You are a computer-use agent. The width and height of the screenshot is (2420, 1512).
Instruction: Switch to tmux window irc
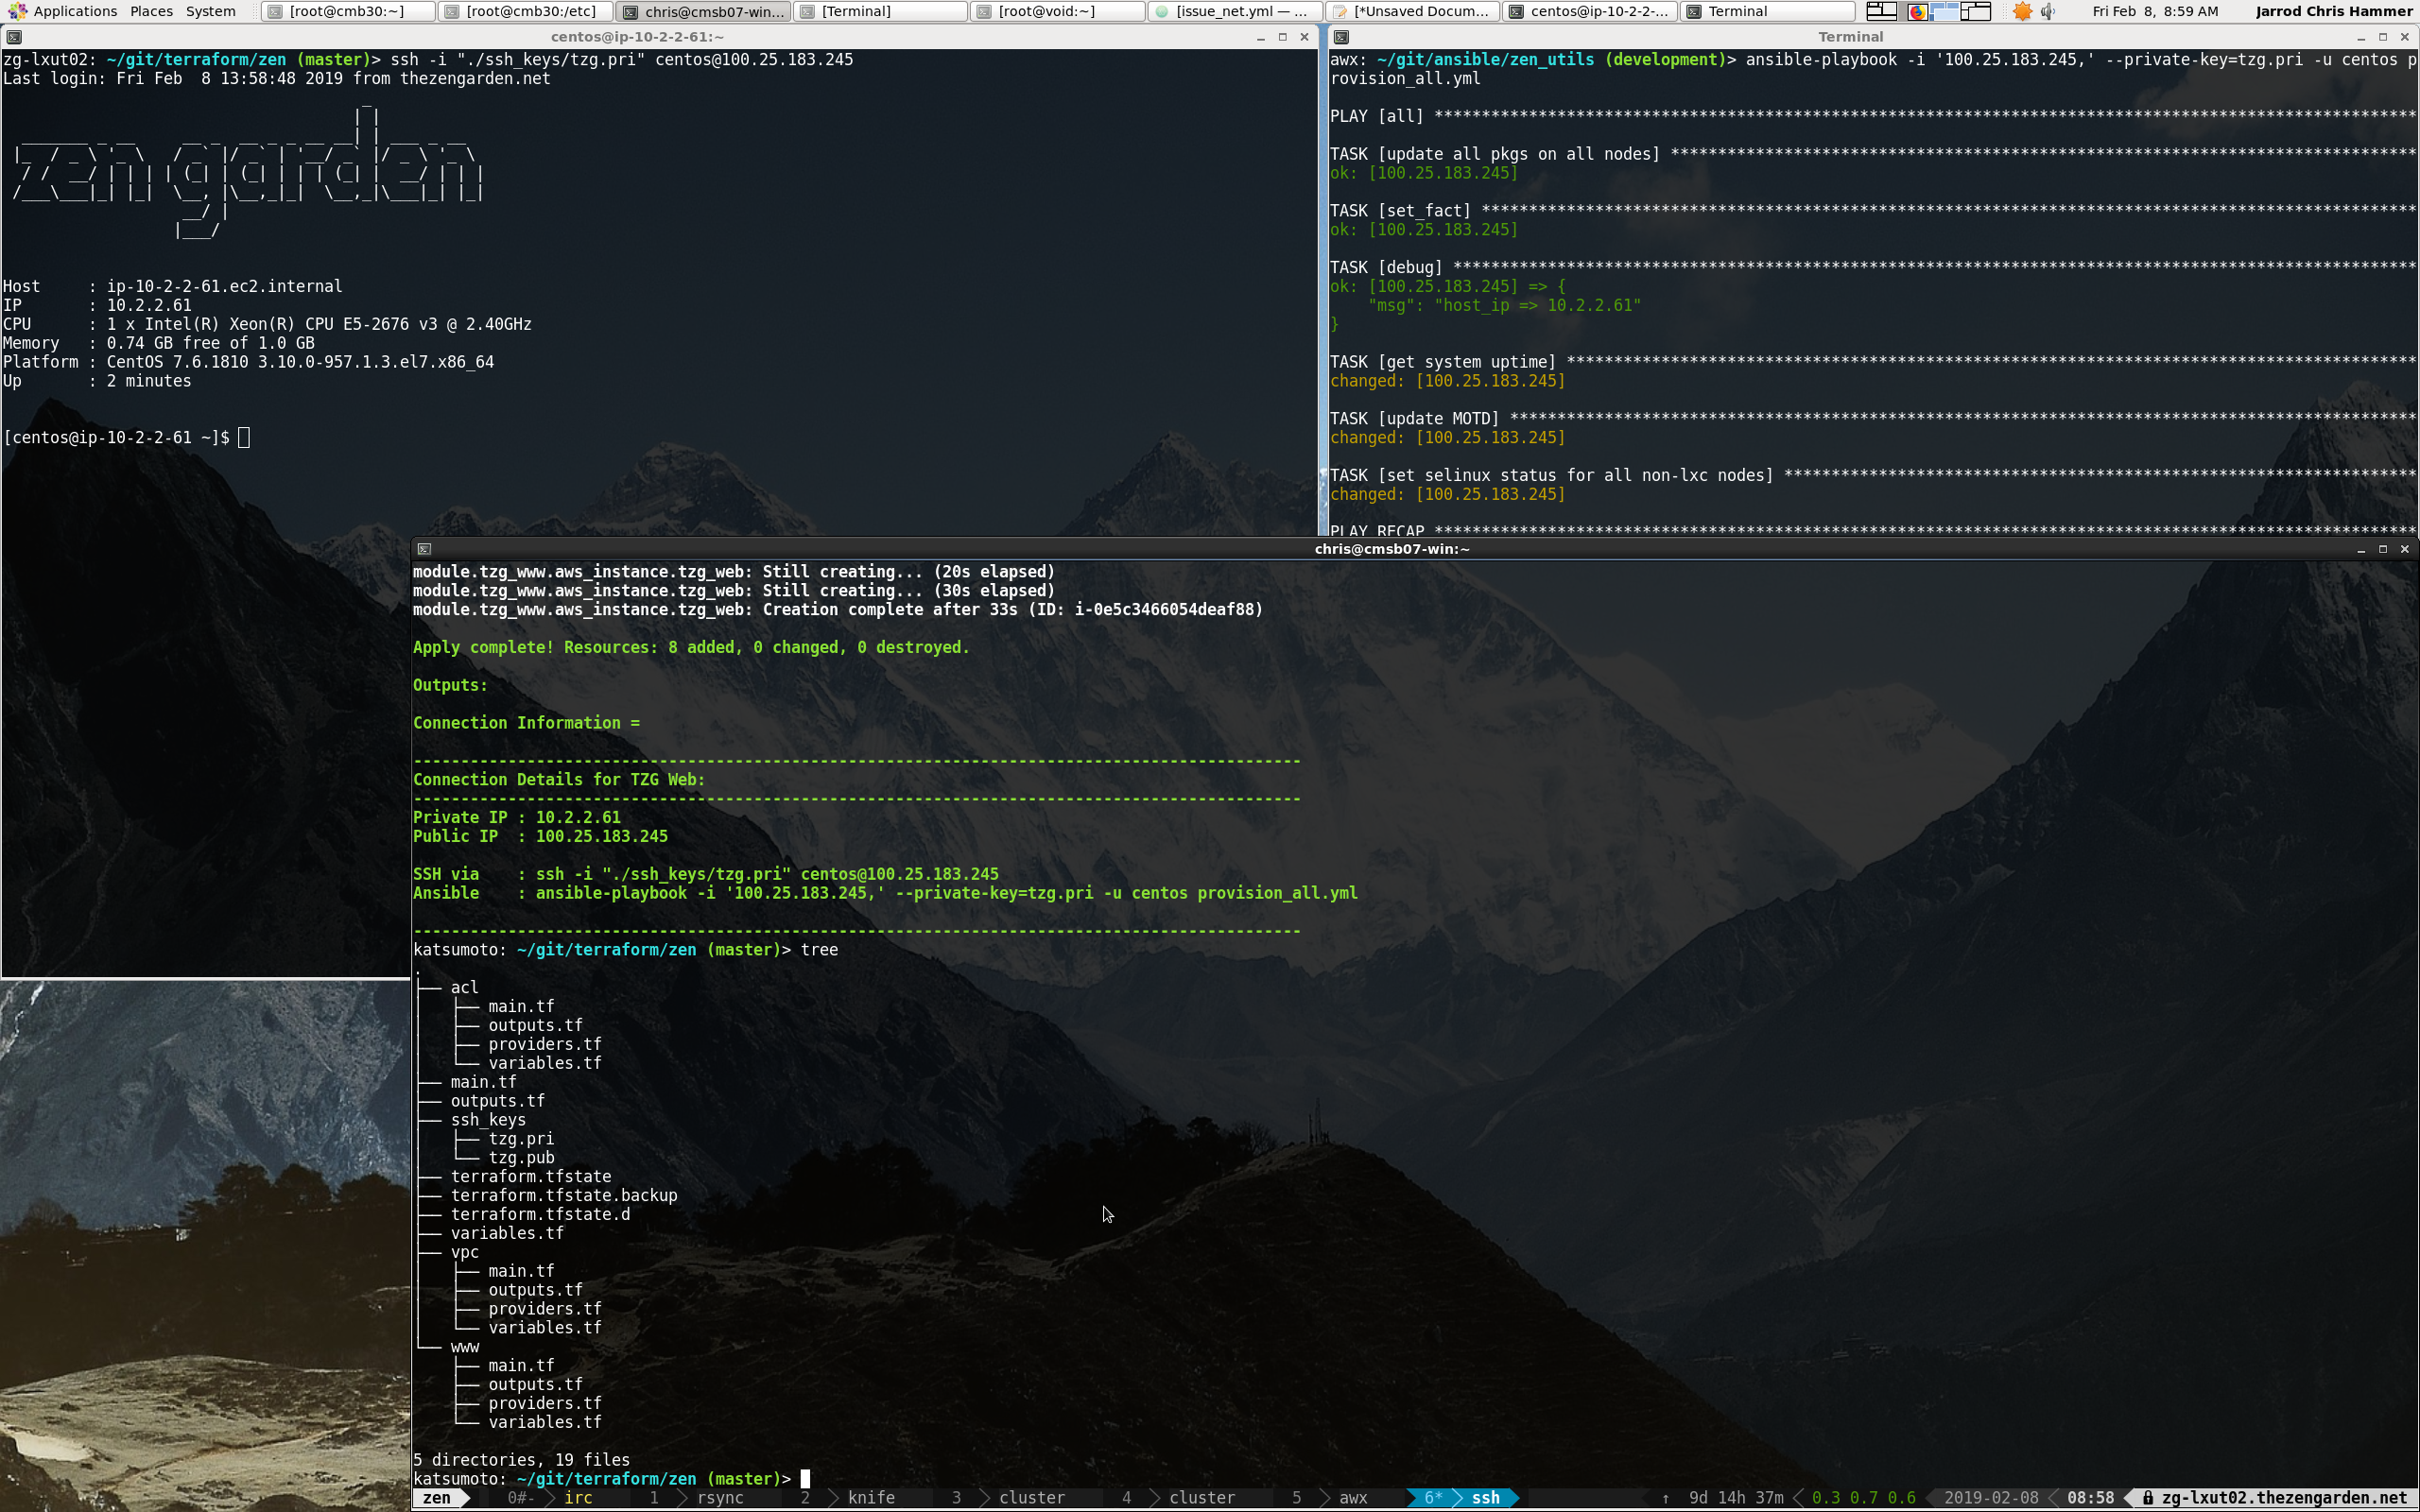(578, 1498)
